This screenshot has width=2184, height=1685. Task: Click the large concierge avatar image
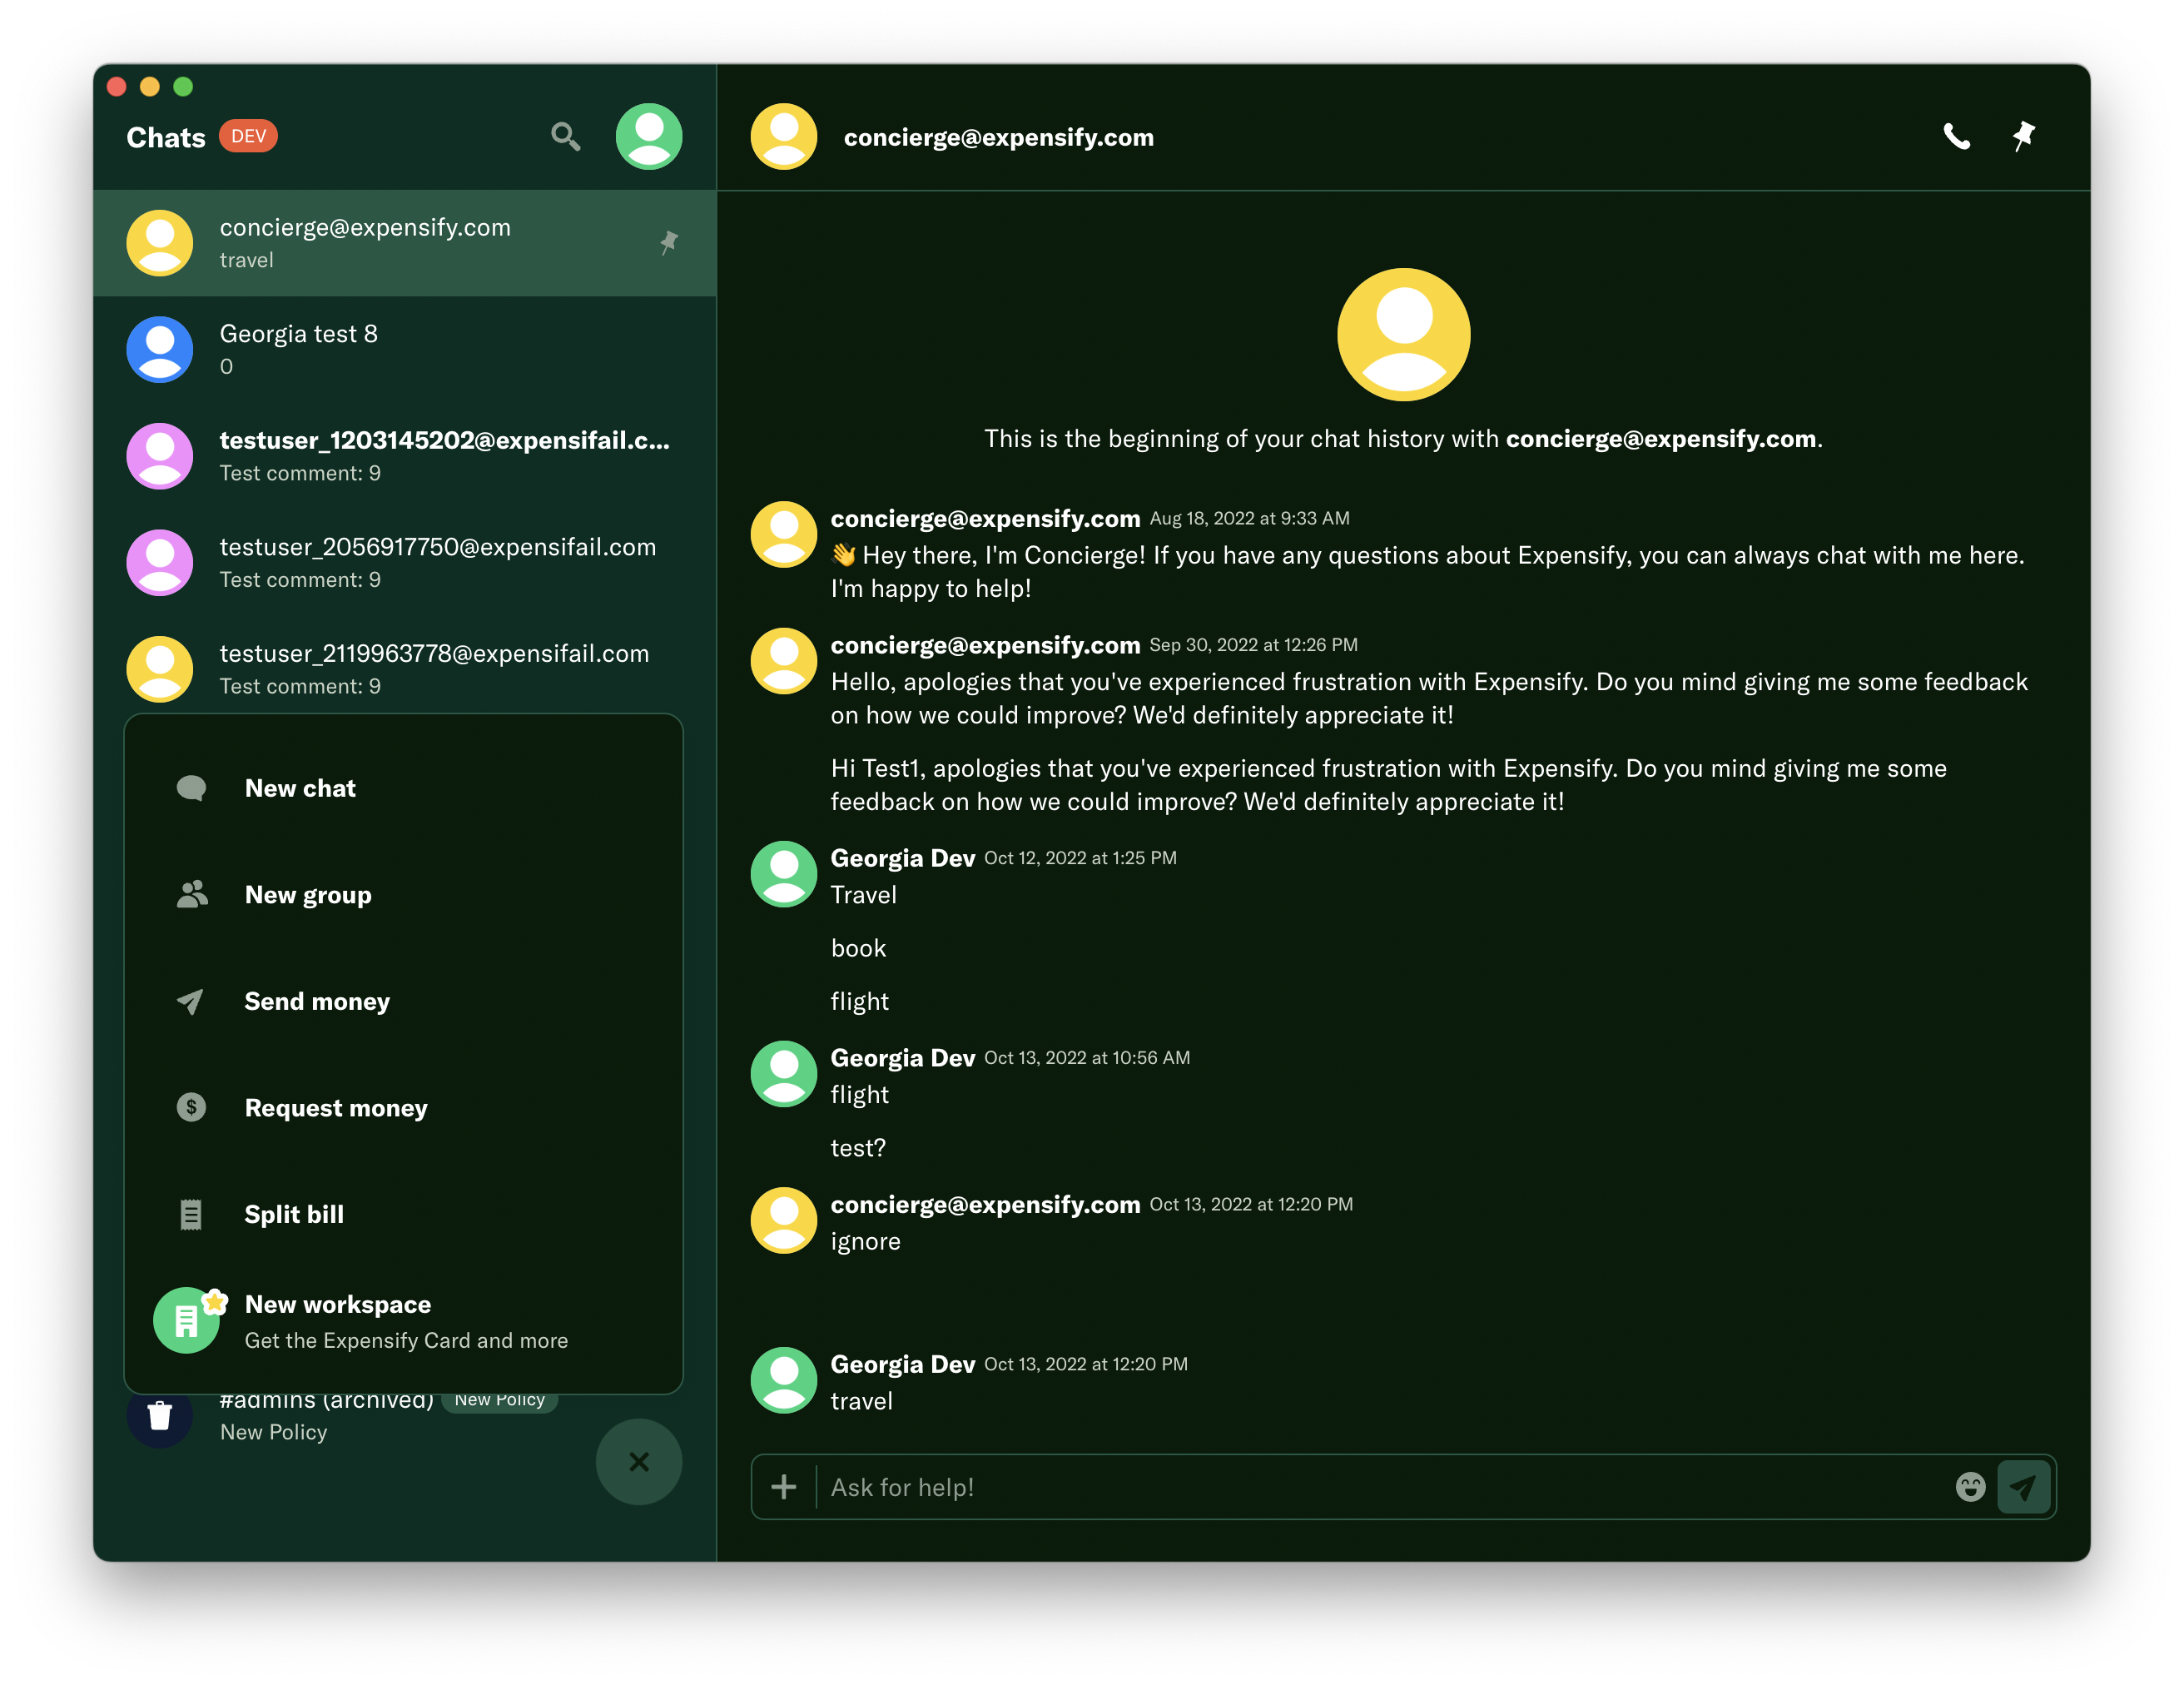pyautogui.click(x=1403, y=334)
